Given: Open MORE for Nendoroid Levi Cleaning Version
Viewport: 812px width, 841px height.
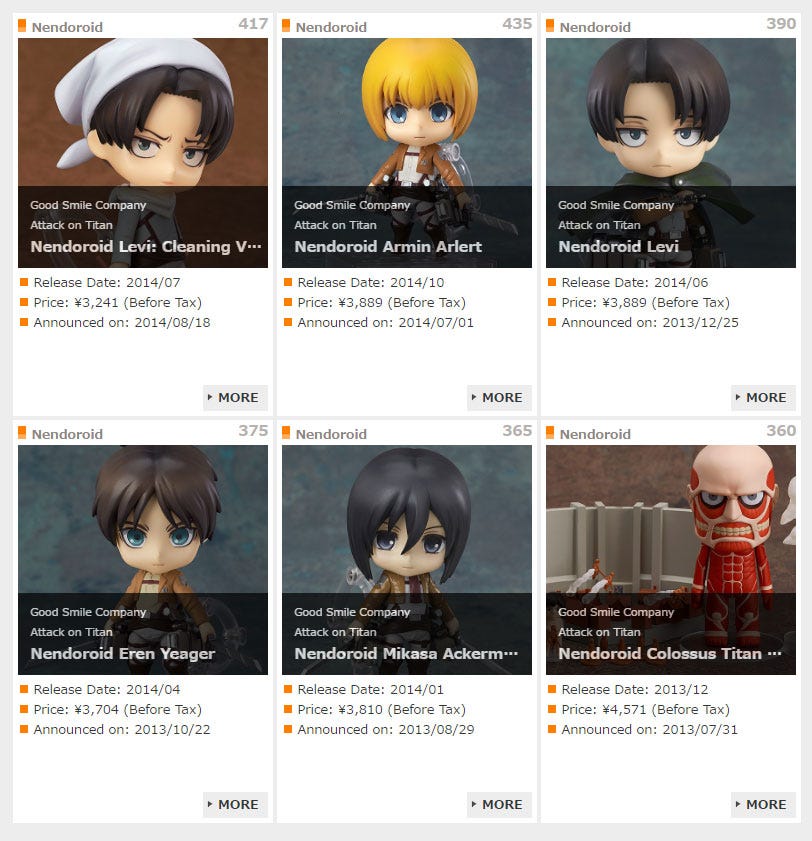Looking at the screenshot, I should click(x=235, y=397).
